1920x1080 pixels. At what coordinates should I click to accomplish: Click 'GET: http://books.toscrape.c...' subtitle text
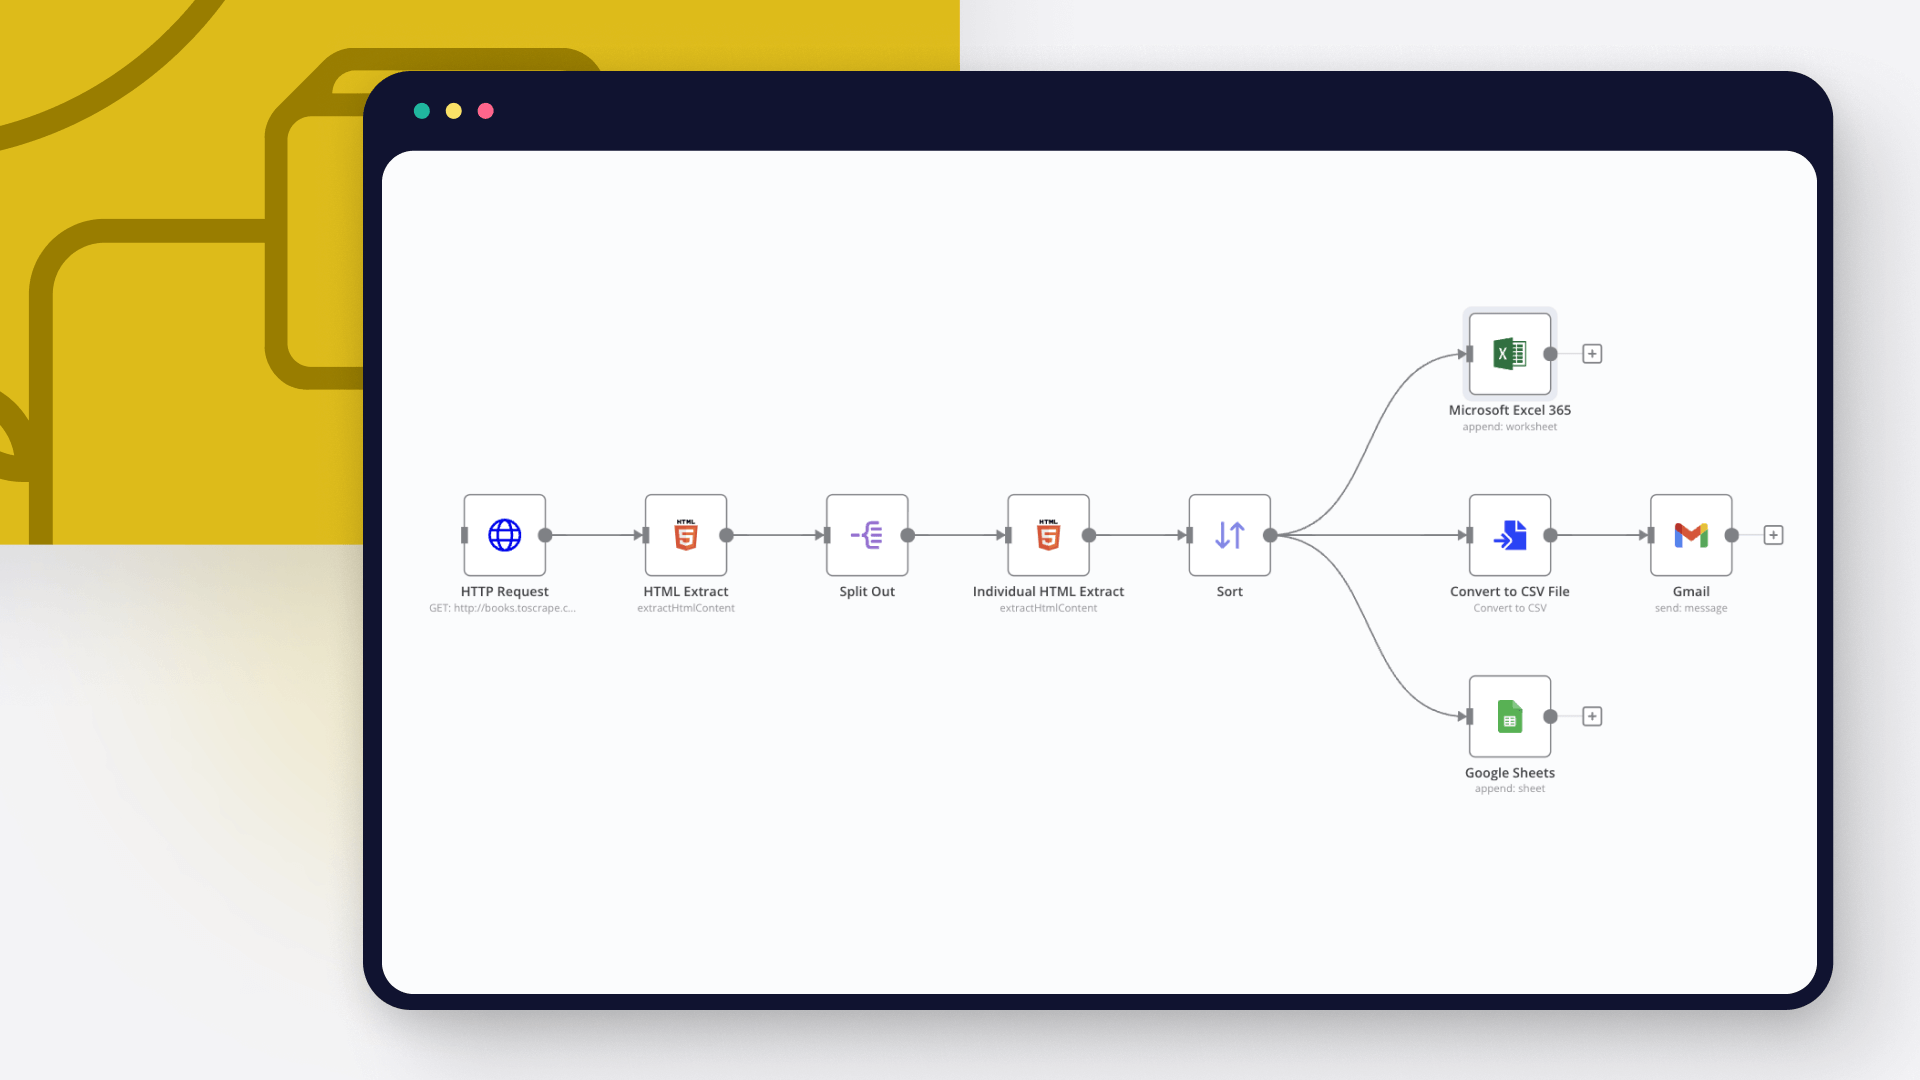[x=504, y=607]
